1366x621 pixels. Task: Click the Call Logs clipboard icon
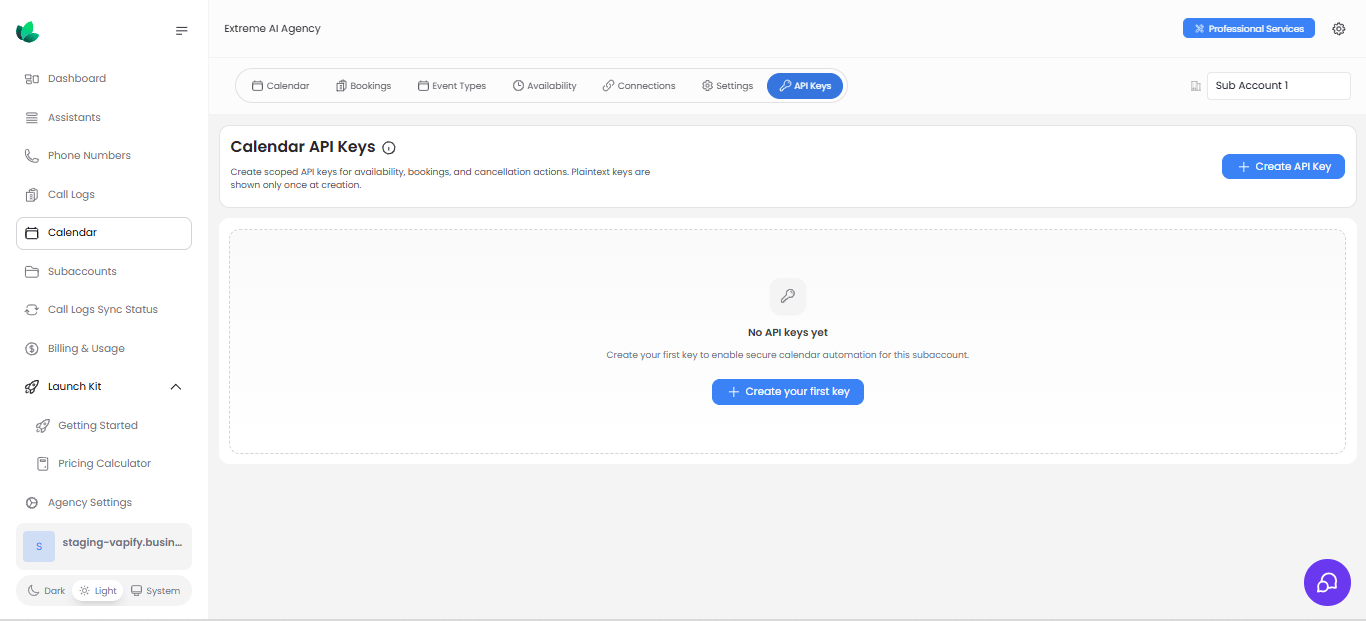pos(32,195)
